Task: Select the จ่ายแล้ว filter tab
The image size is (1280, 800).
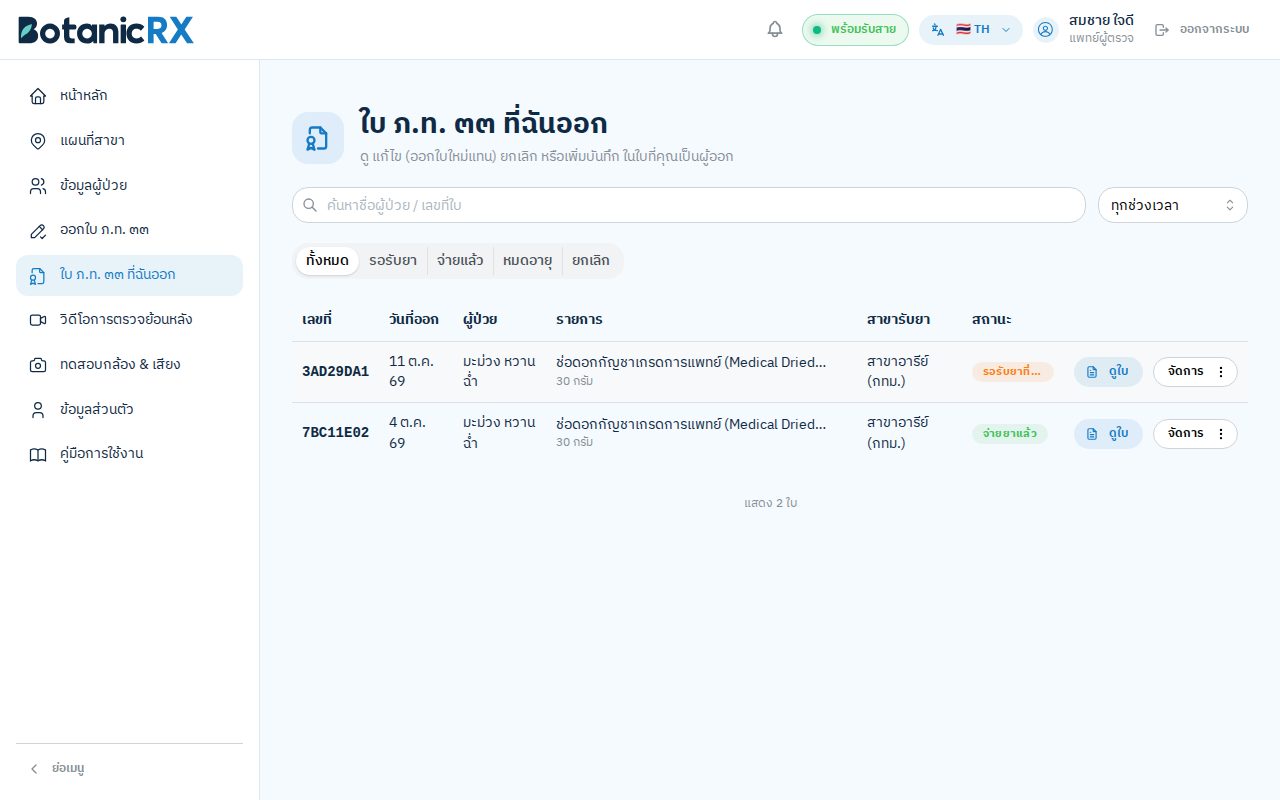Action: coord(460,261)
